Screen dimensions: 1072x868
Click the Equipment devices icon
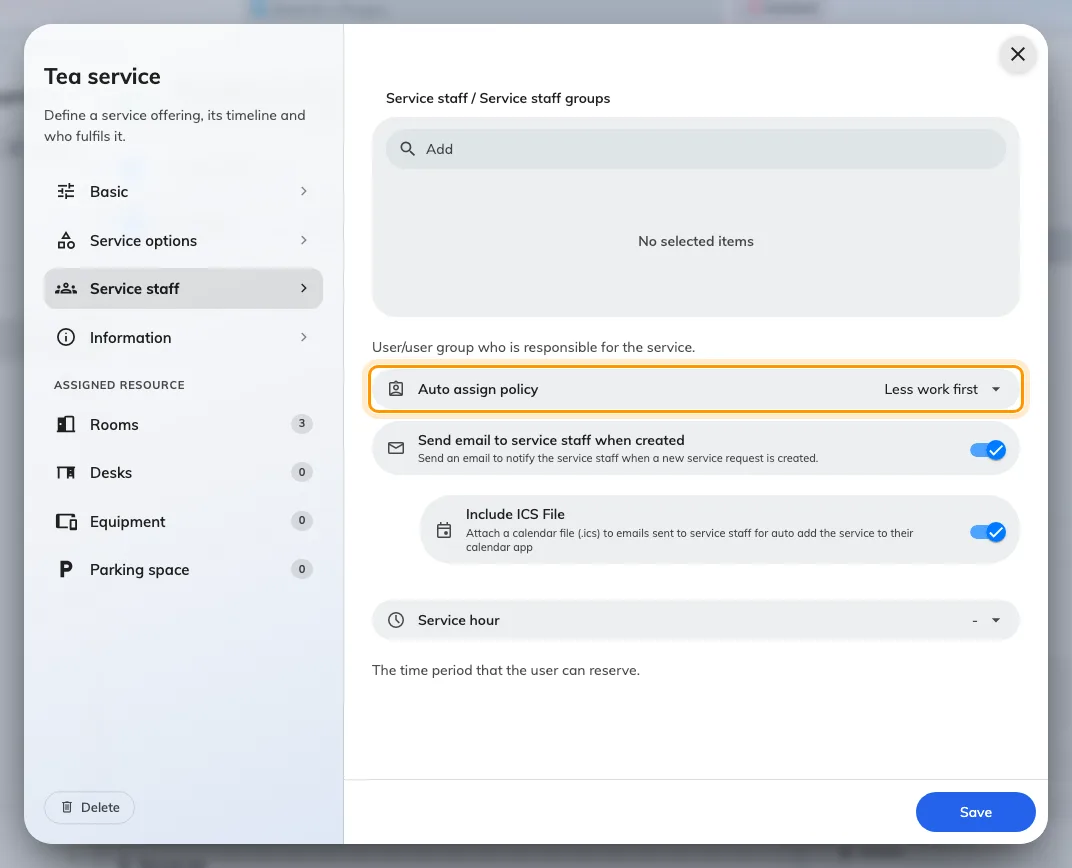66,522
